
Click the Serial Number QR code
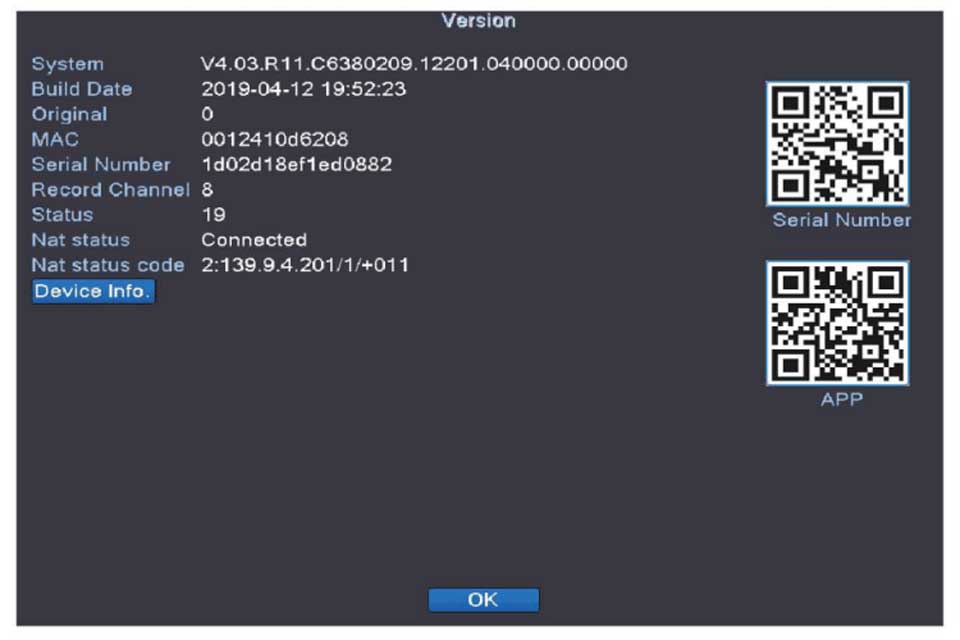[837, 144]
